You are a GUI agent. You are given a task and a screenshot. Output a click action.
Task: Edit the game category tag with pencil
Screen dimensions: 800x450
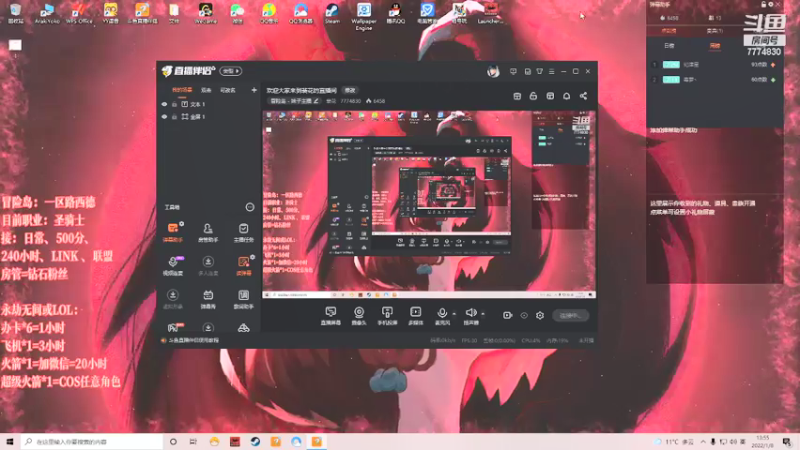[294, 101]
